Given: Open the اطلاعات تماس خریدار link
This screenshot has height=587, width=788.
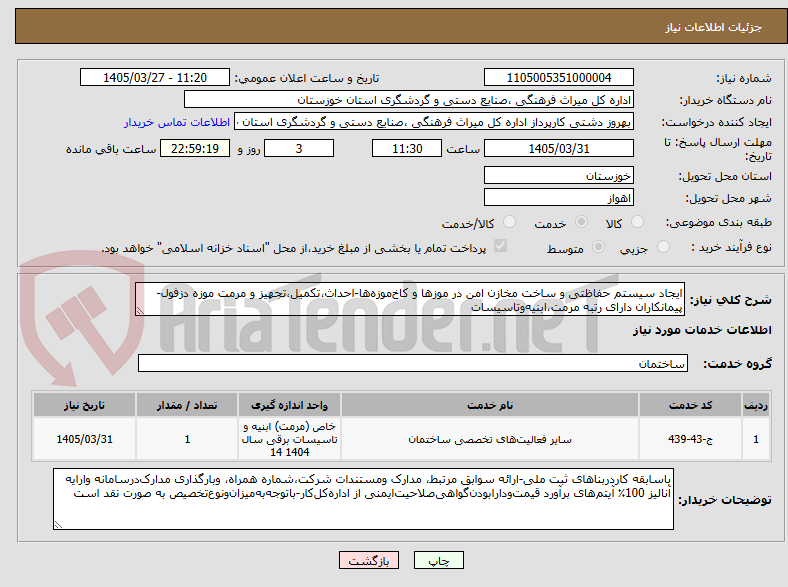Looking at the screenshot, I should pyautogui.click(x=177, y=122).
